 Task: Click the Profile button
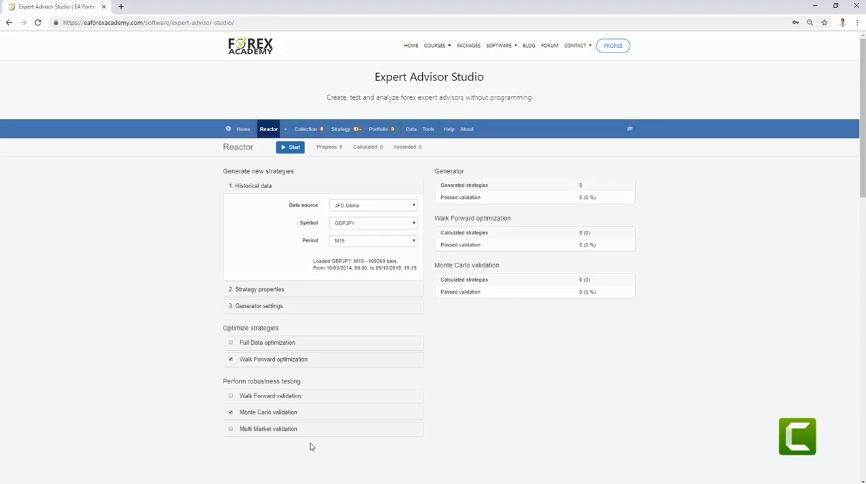(613, 46)
